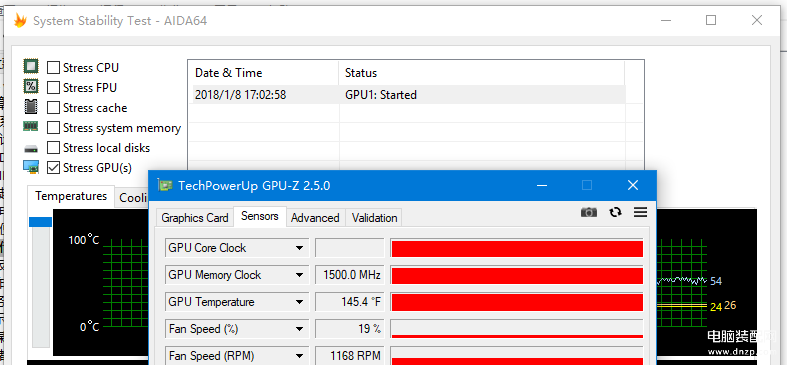787x365 pixels.
Task: Open the Fan Speed (%) sensor dropdown
Action: pos(299,329)
